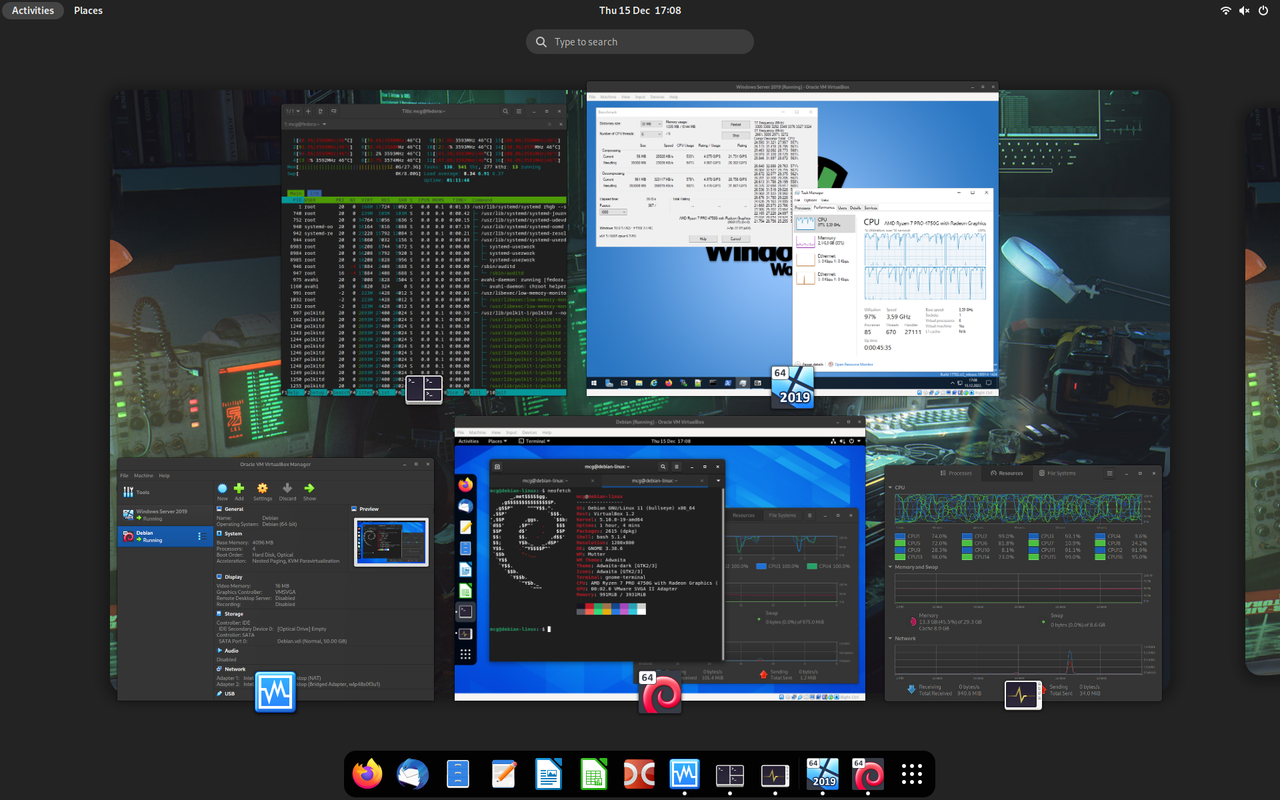Open the Machine menu in VirtualBox Manager
The width and height of the screenshot is (1280, 800).
pyautogui.click(x=143, y=476)
